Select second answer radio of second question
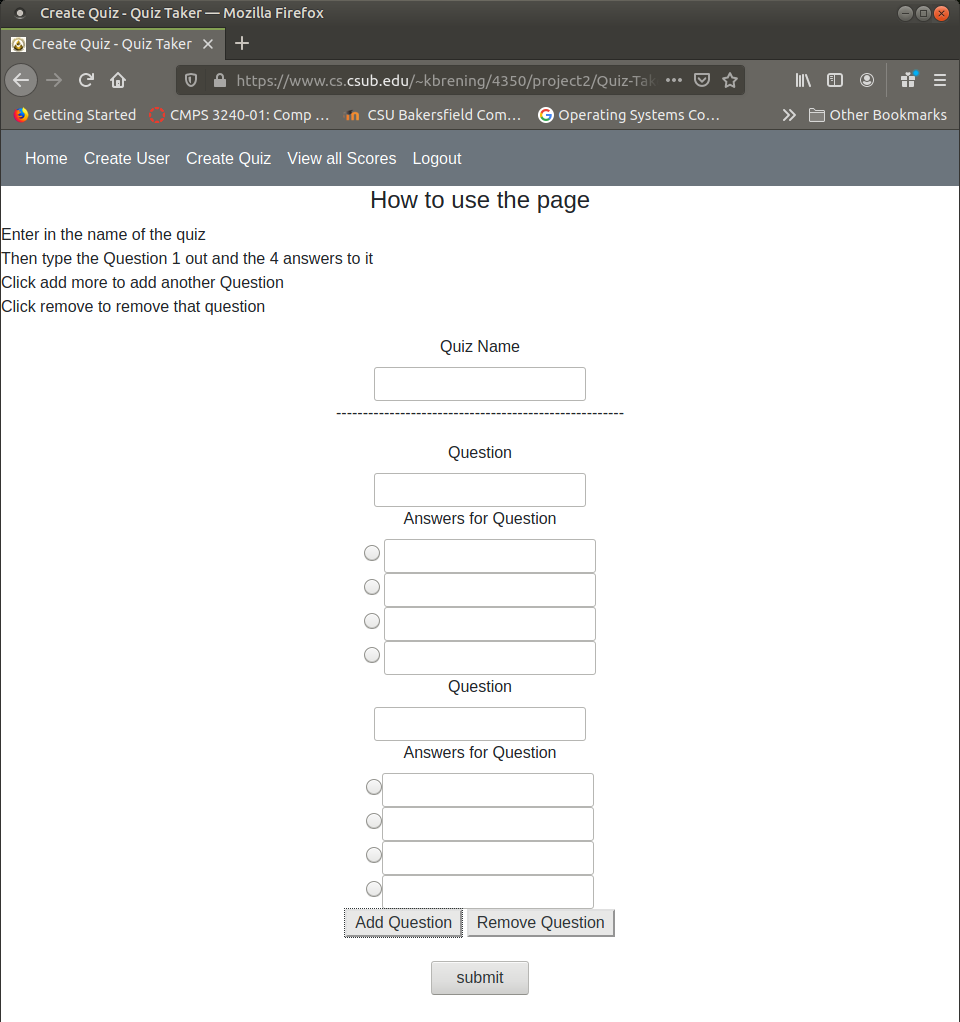The height and width of the screenshot is (1022, 960). [x=373, y=821]
